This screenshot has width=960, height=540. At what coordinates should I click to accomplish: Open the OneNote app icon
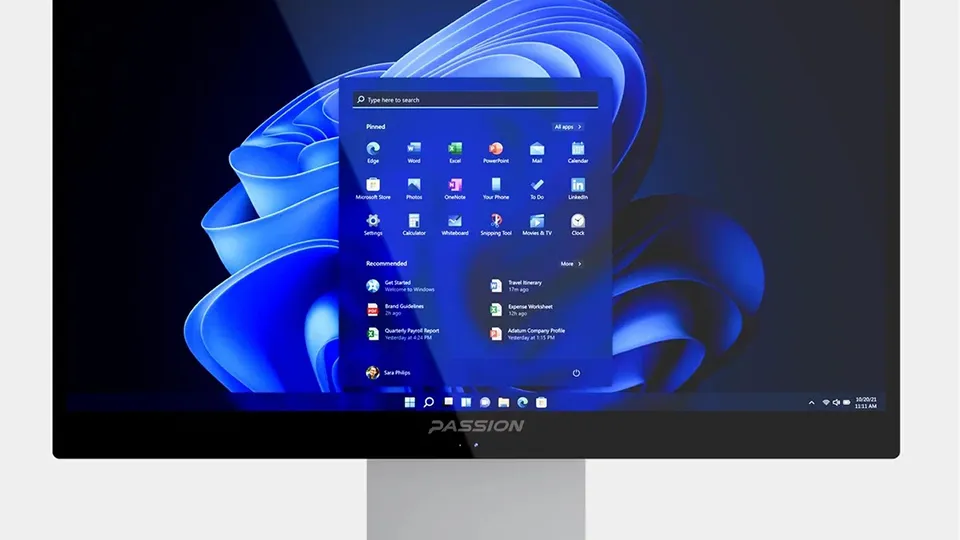pos(455,189)
